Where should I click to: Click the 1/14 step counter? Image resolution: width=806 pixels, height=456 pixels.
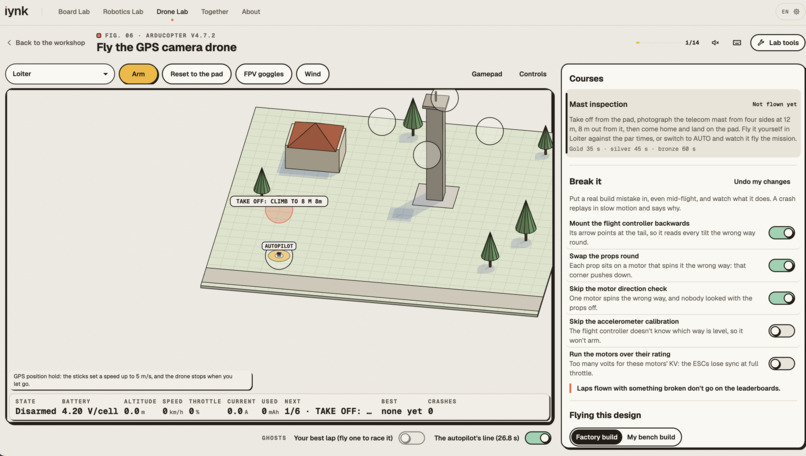[x=692, y=43]
